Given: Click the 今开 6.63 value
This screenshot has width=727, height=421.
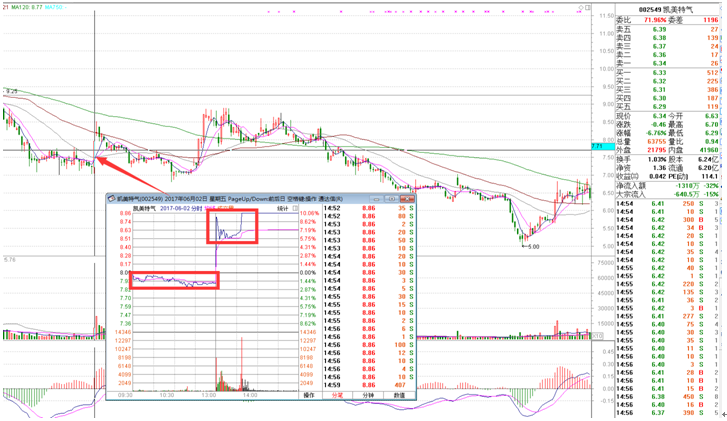Looking at the screenshot, I should [x=712, y=116].
